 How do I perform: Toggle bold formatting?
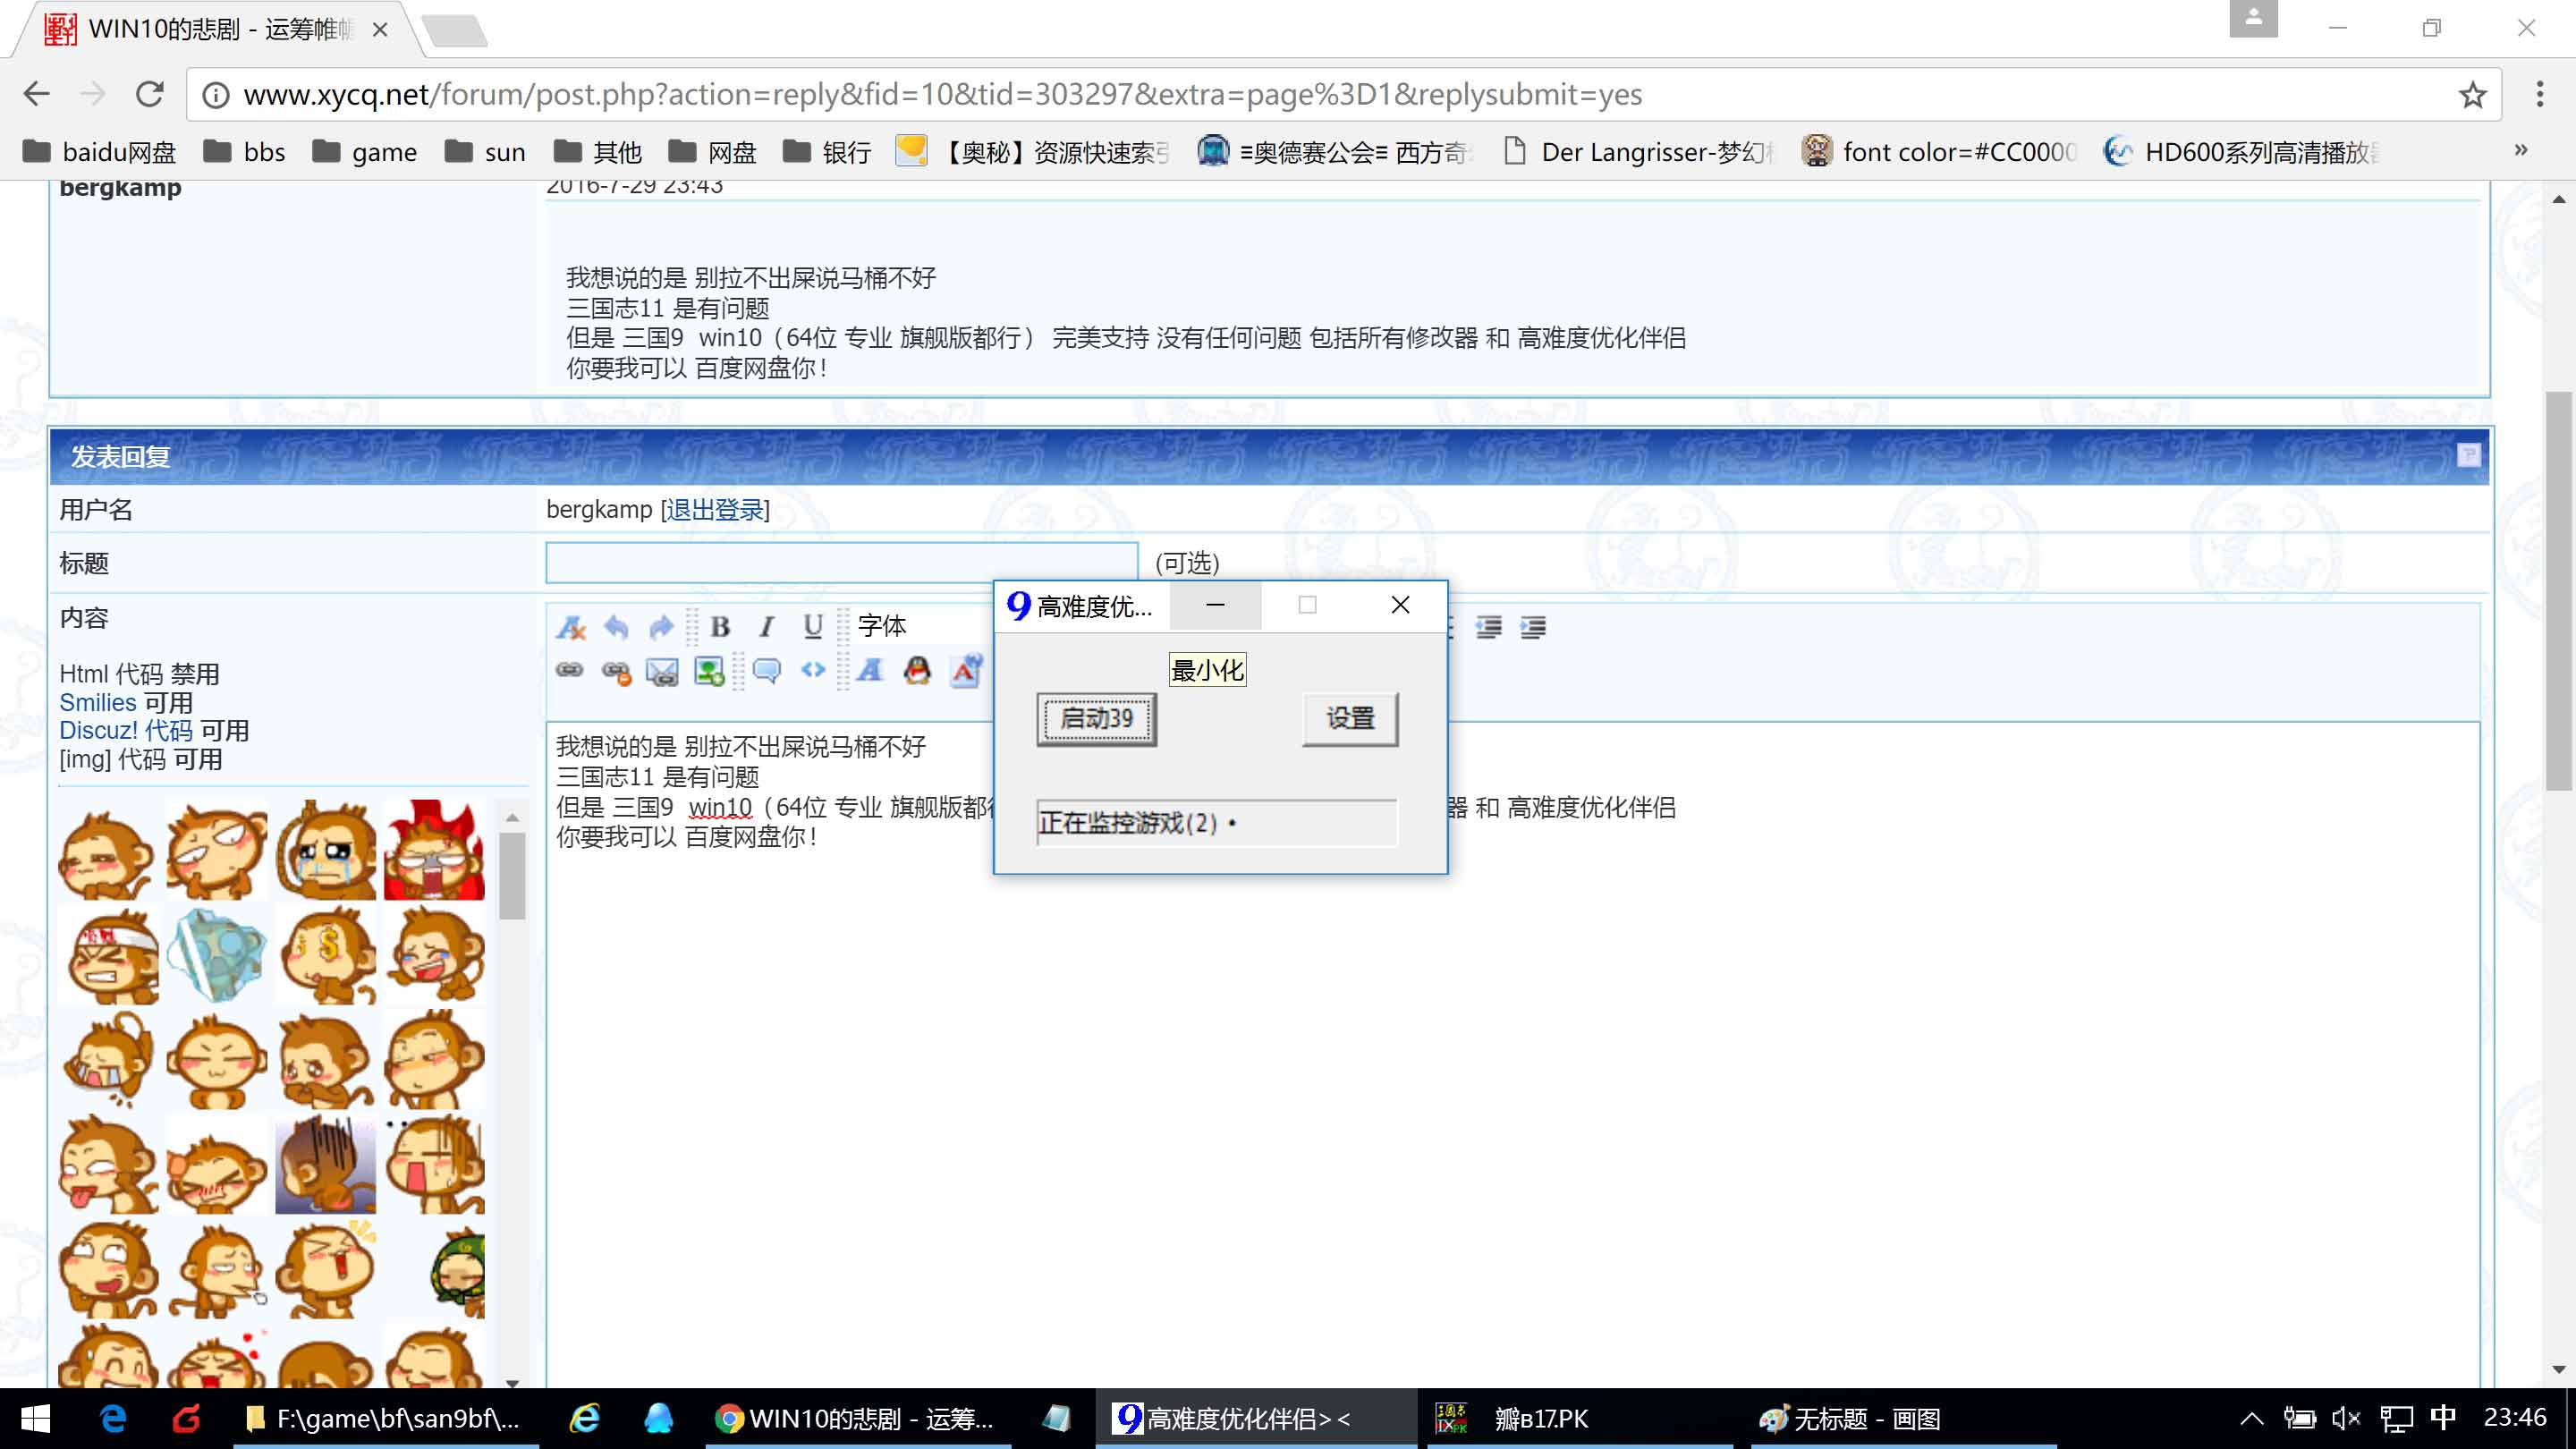pyautogui.click(x=720, y=627)
